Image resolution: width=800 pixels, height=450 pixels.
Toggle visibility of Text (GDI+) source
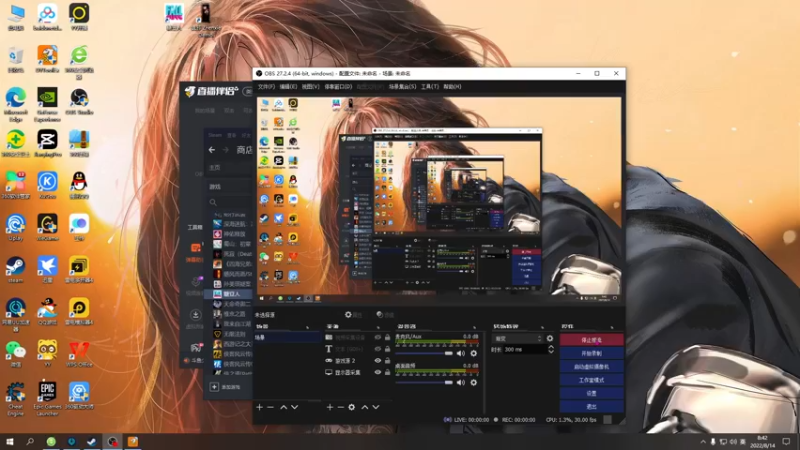378,349
